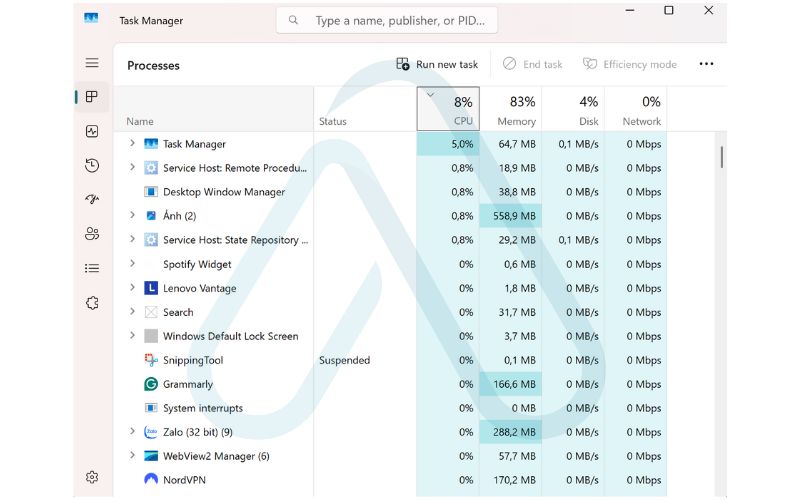
Task: Click the Grammarly green G icon
Action: (151, 384)
